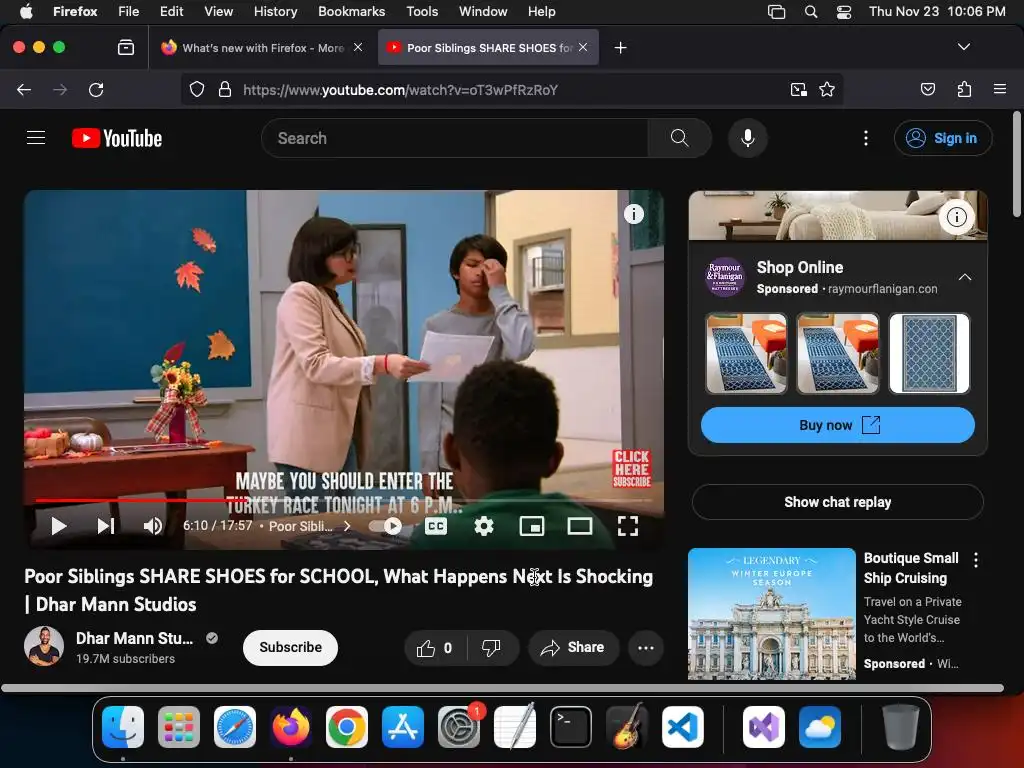This screenshot has width=1024, height=768.
Task: Open picture-in-picture icon in address bar
Action: pos(799,89)
